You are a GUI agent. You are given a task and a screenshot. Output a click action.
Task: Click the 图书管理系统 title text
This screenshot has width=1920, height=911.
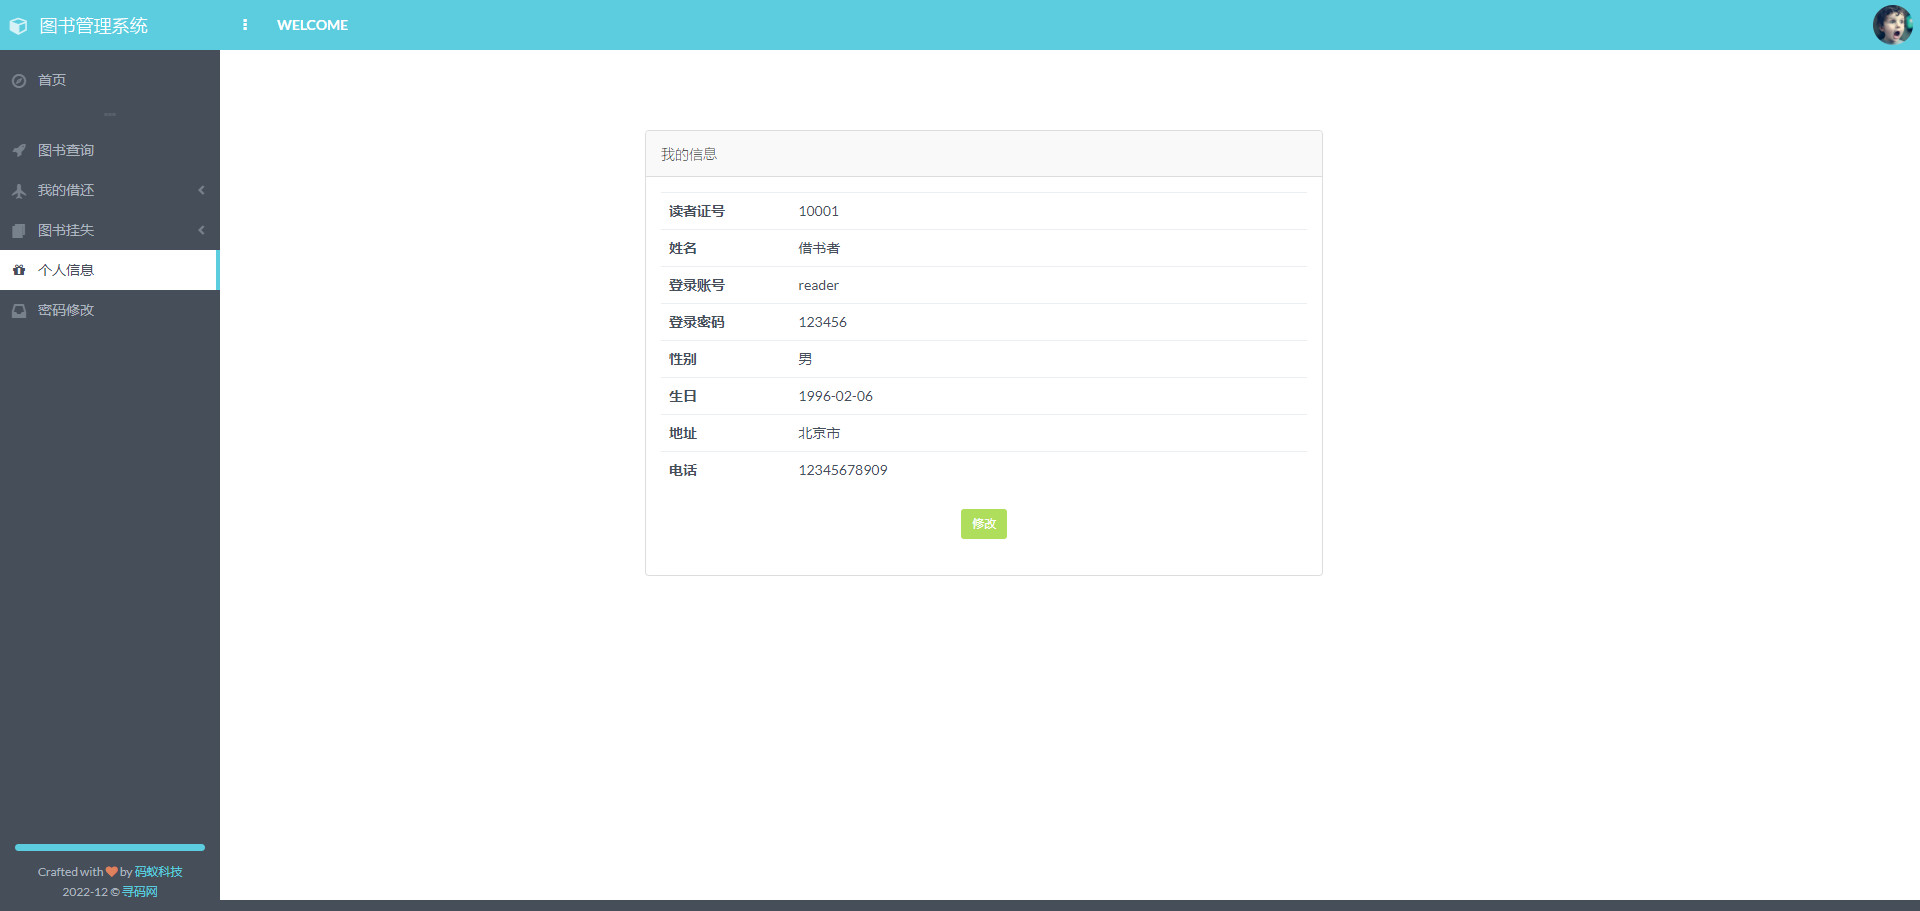(x=93, y=26)
